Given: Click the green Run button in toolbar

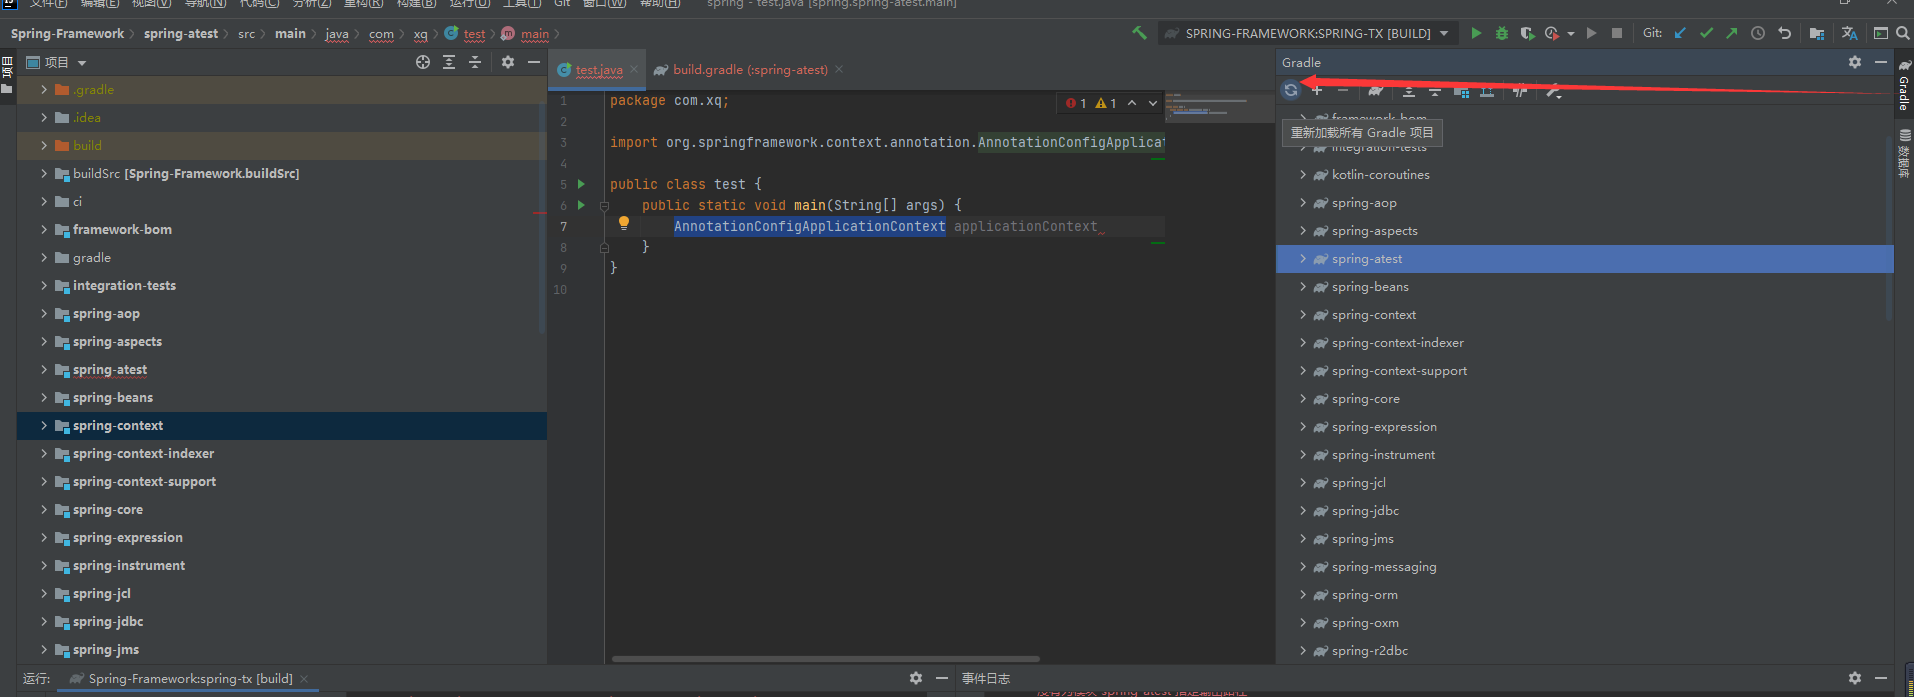Looking at the screenshot, I should 1476,33.
